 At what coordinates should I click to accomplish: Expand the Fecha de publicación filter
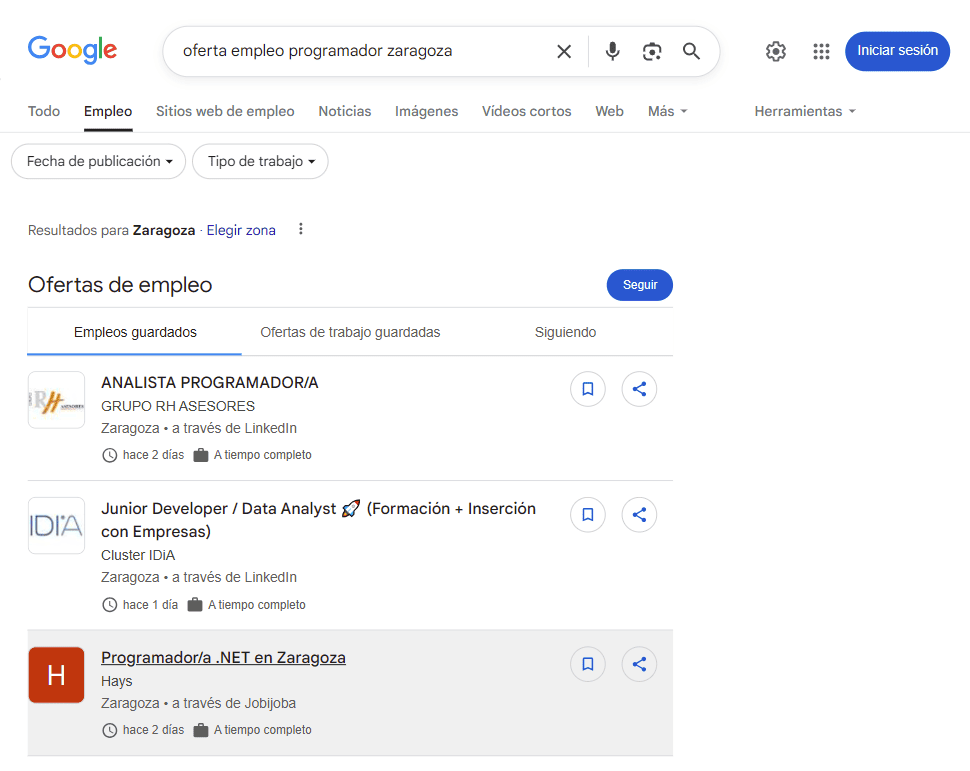coord(98,161)
